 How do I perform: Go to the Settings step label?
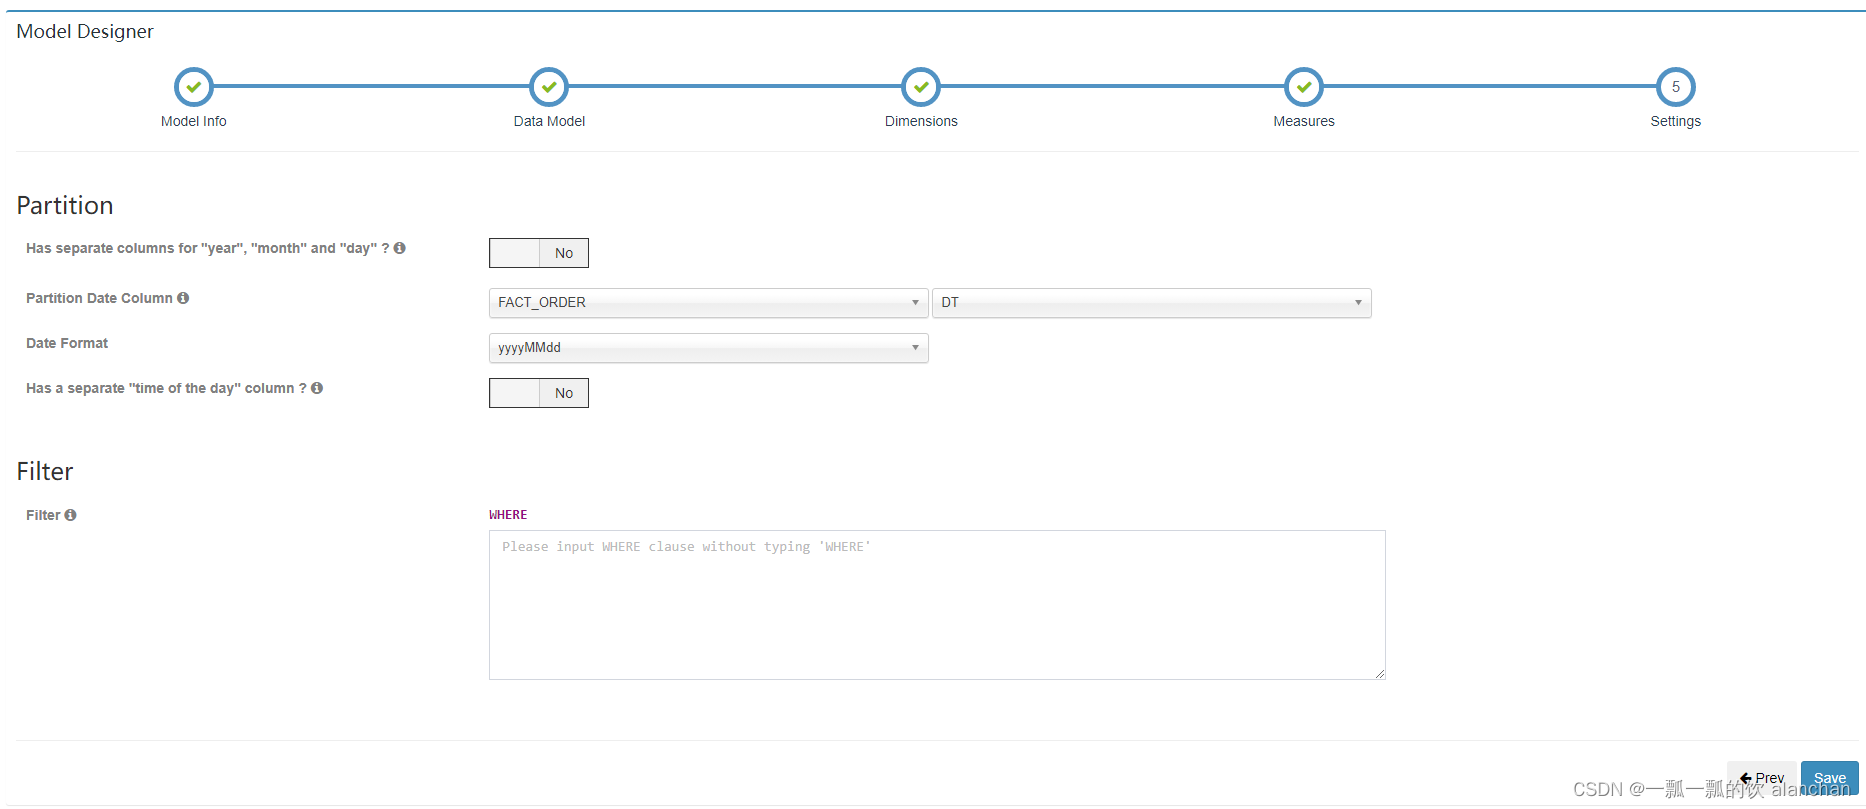[1676, 121]
